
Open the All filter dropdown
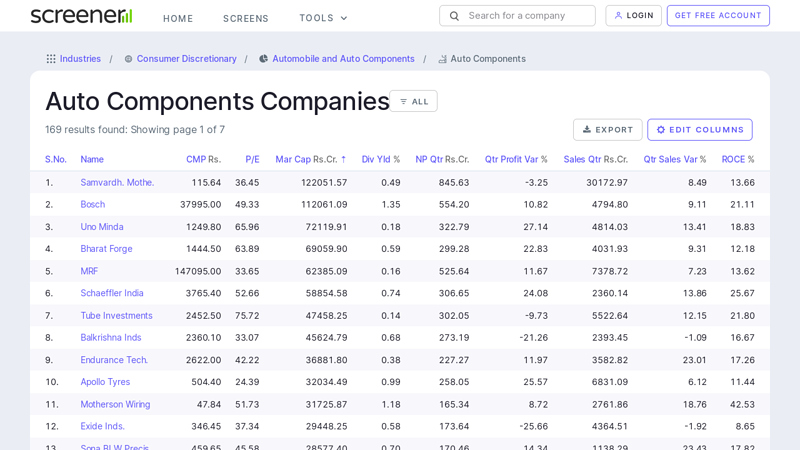coord(413,101)
